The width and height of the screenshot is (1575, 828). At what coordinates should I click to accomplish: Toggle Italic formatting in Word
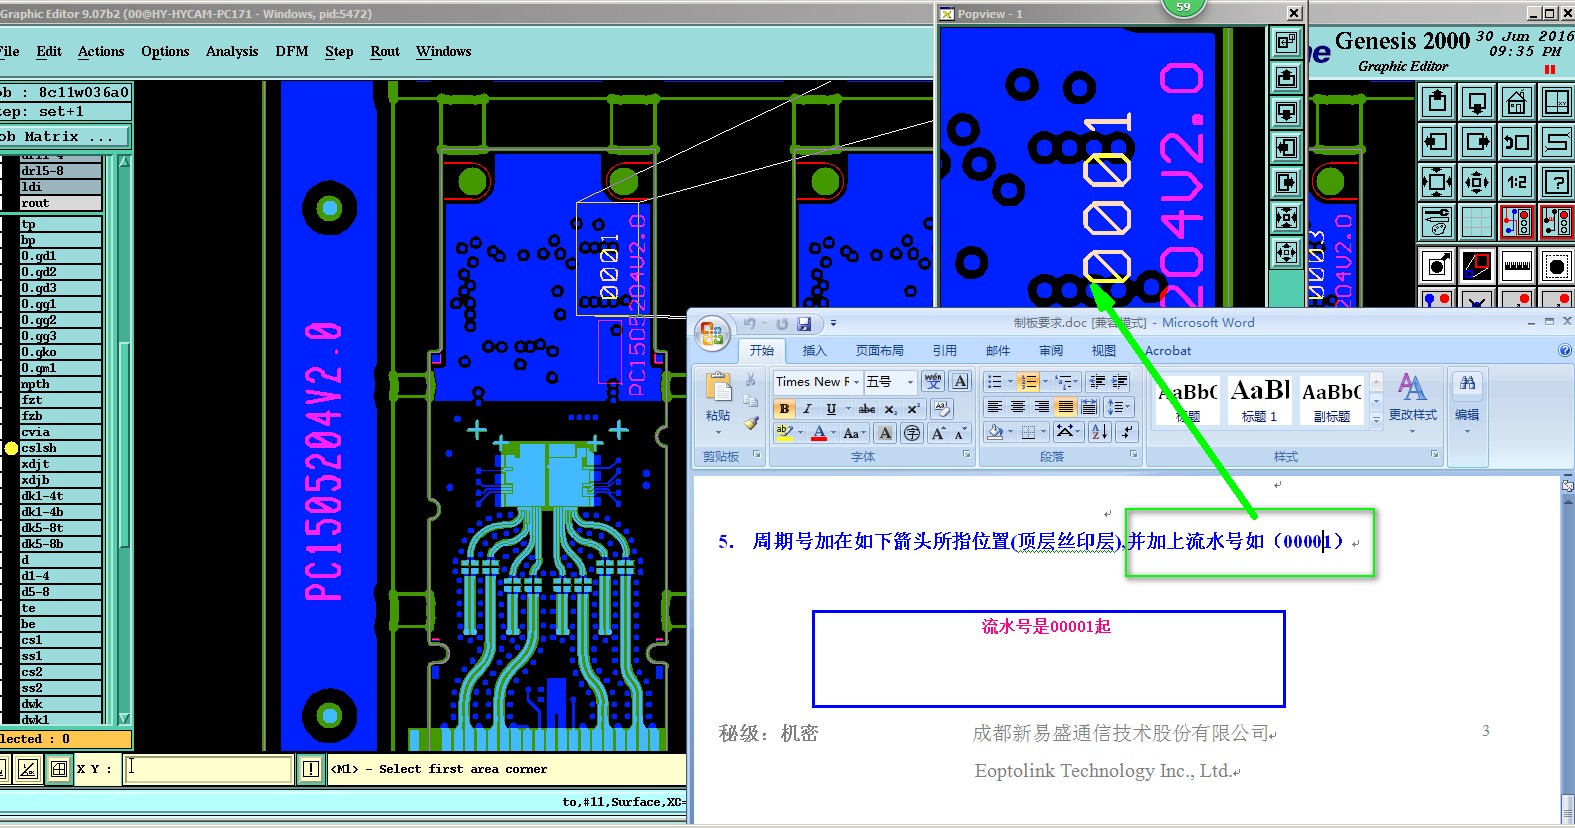coord(808,409)
